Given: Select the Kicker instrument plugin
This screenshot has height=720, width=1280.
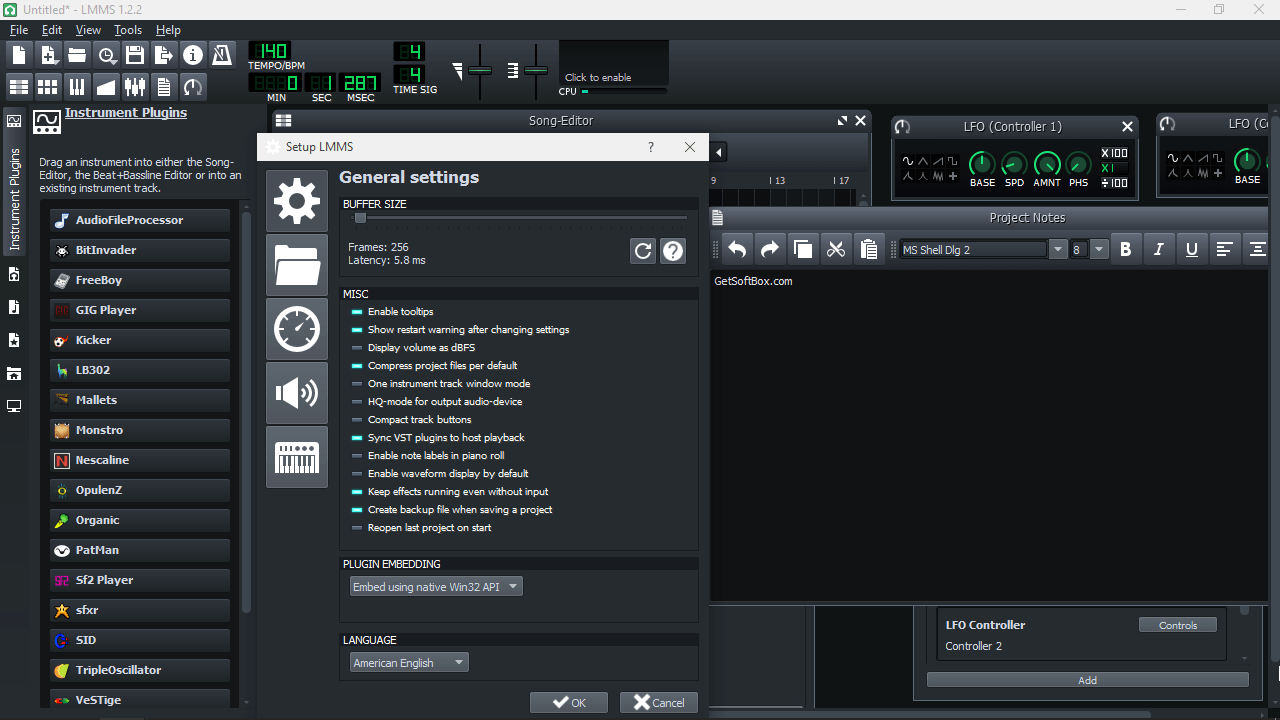Looking at the screenshot, I should point(140,340).
